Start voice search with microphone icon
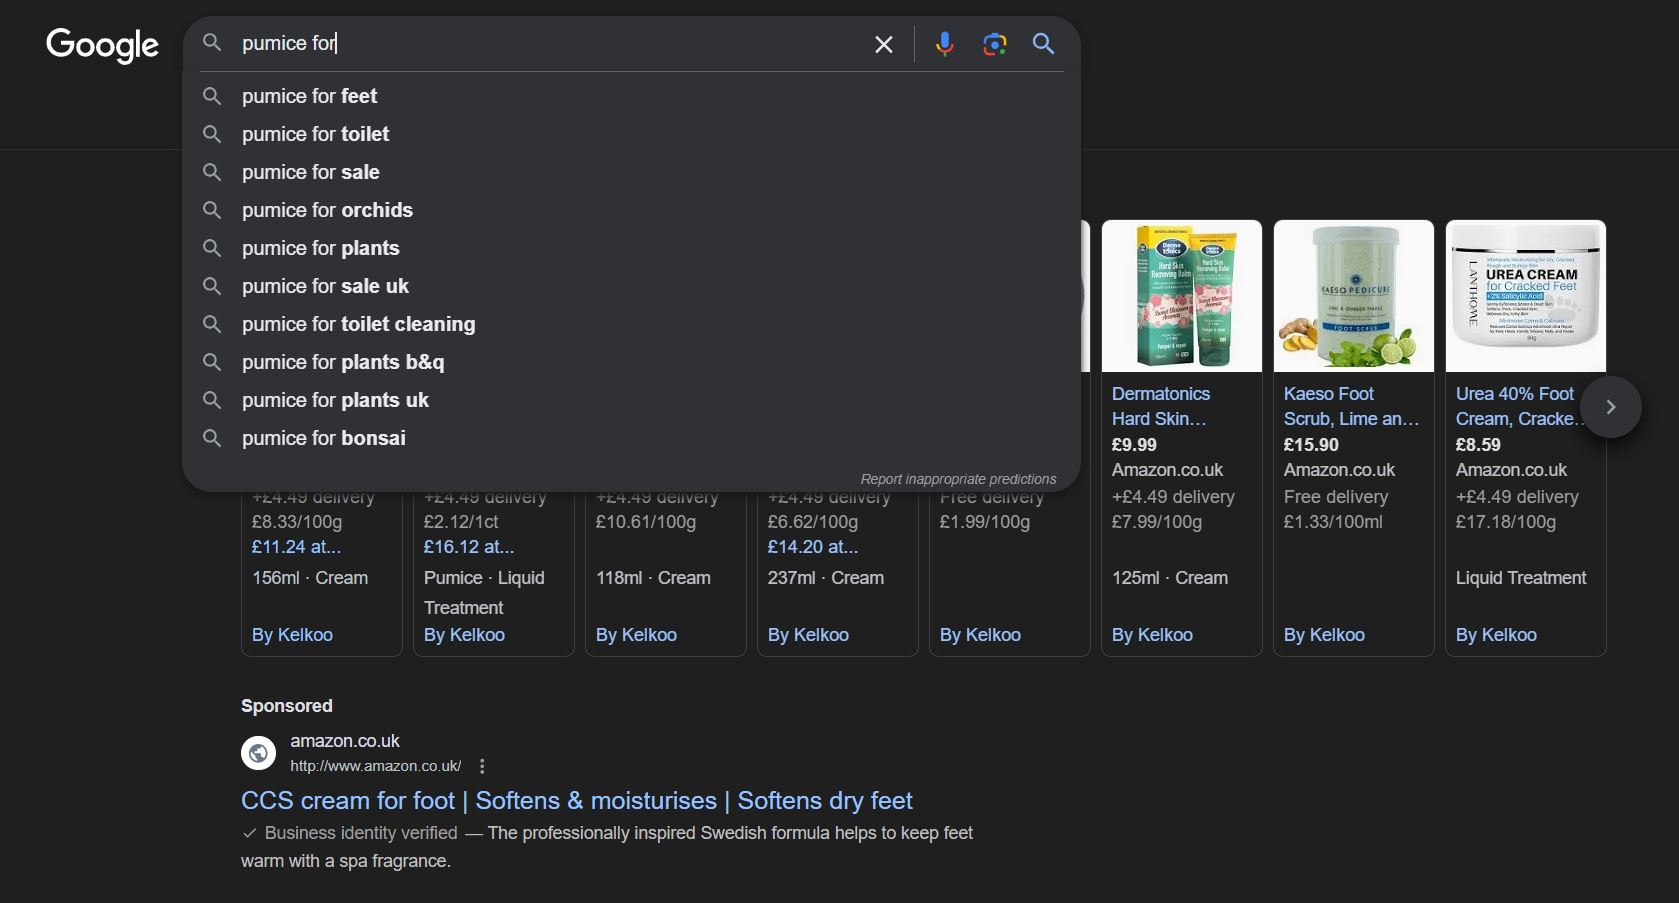1679x903 pixels. point(944,44)
